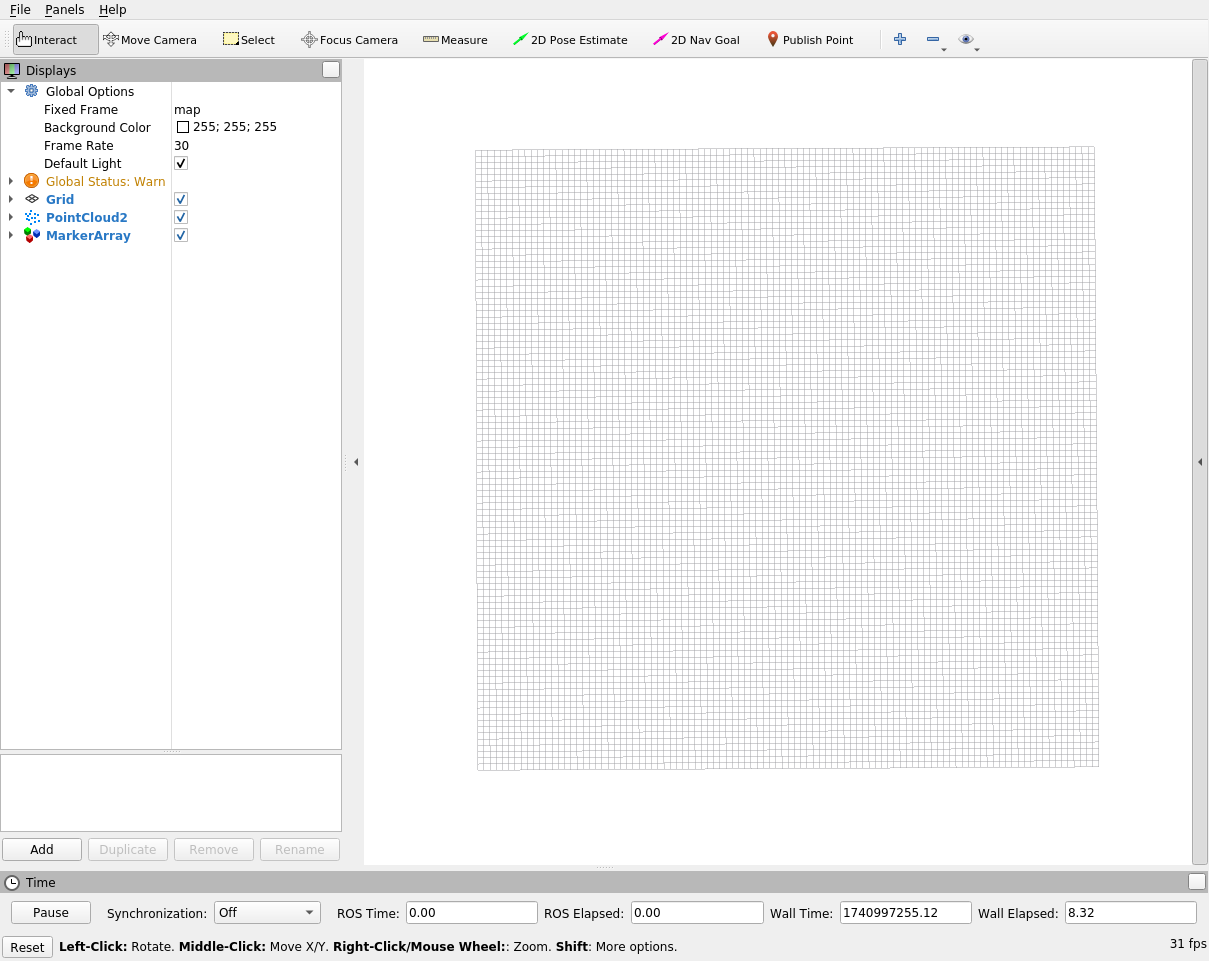Open the Help menu

[x=113, y=9]
